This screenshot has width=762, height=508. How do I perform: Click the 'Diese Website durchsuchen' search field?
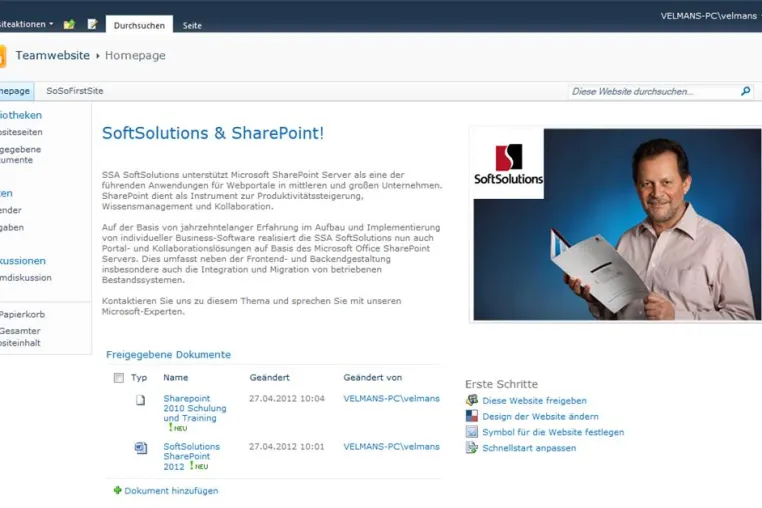(x=654, y=91)
